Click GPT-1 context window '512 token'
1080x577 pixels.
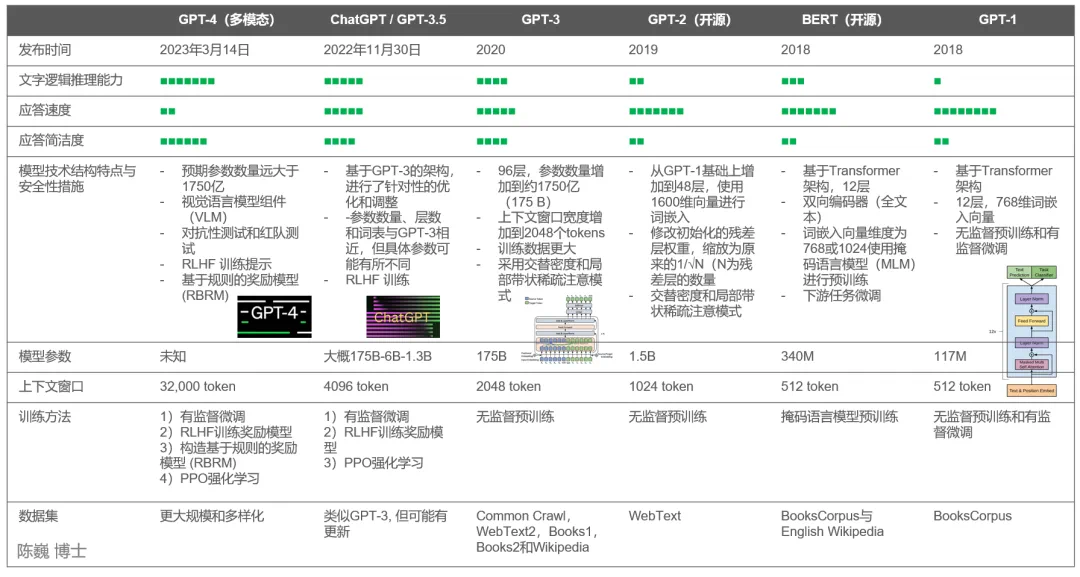pyautogui.click(x=962, y=387)
